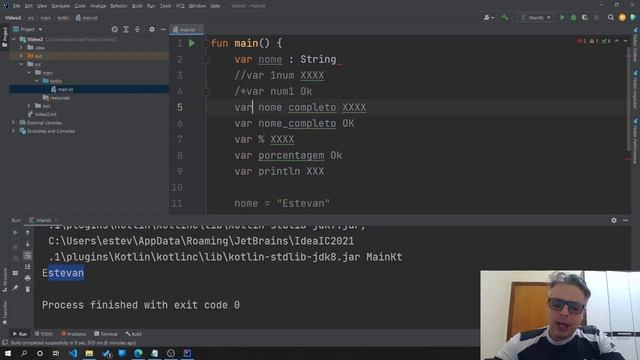Click the Run tool window button at bottom
This screenshot has width=640, height=360.
point(20,334)
